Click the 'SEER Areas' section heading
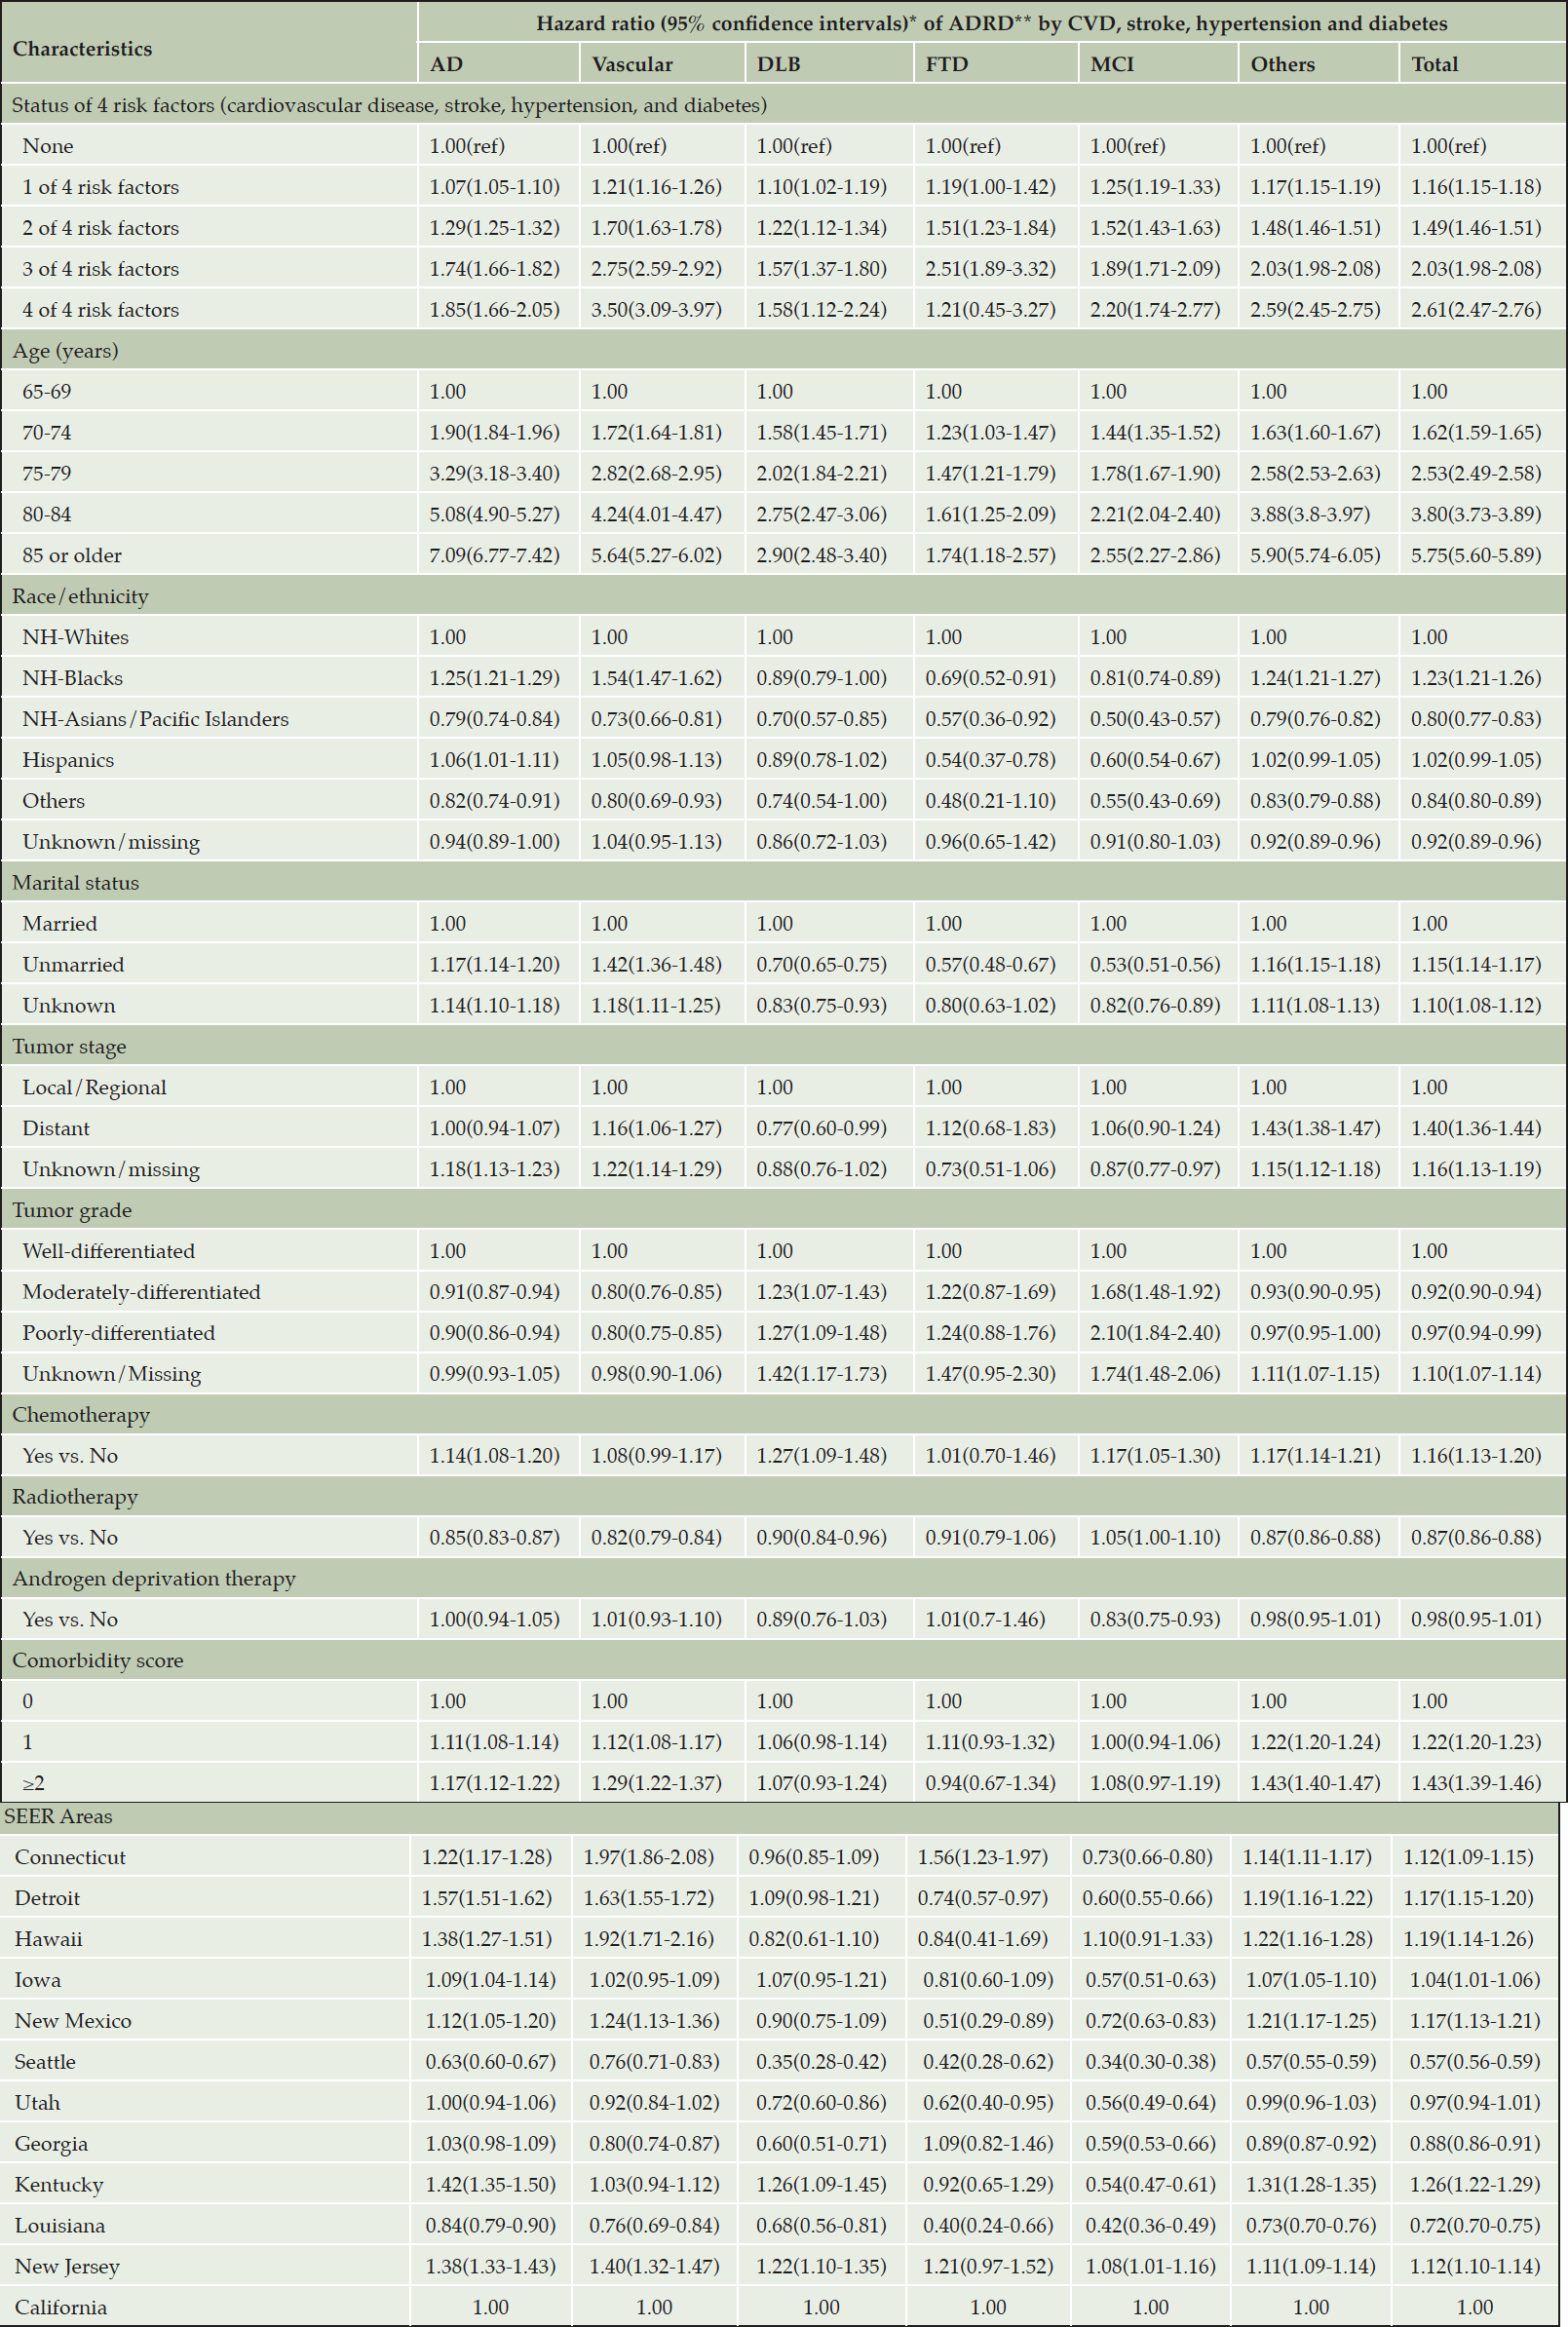 [58, 1816]
